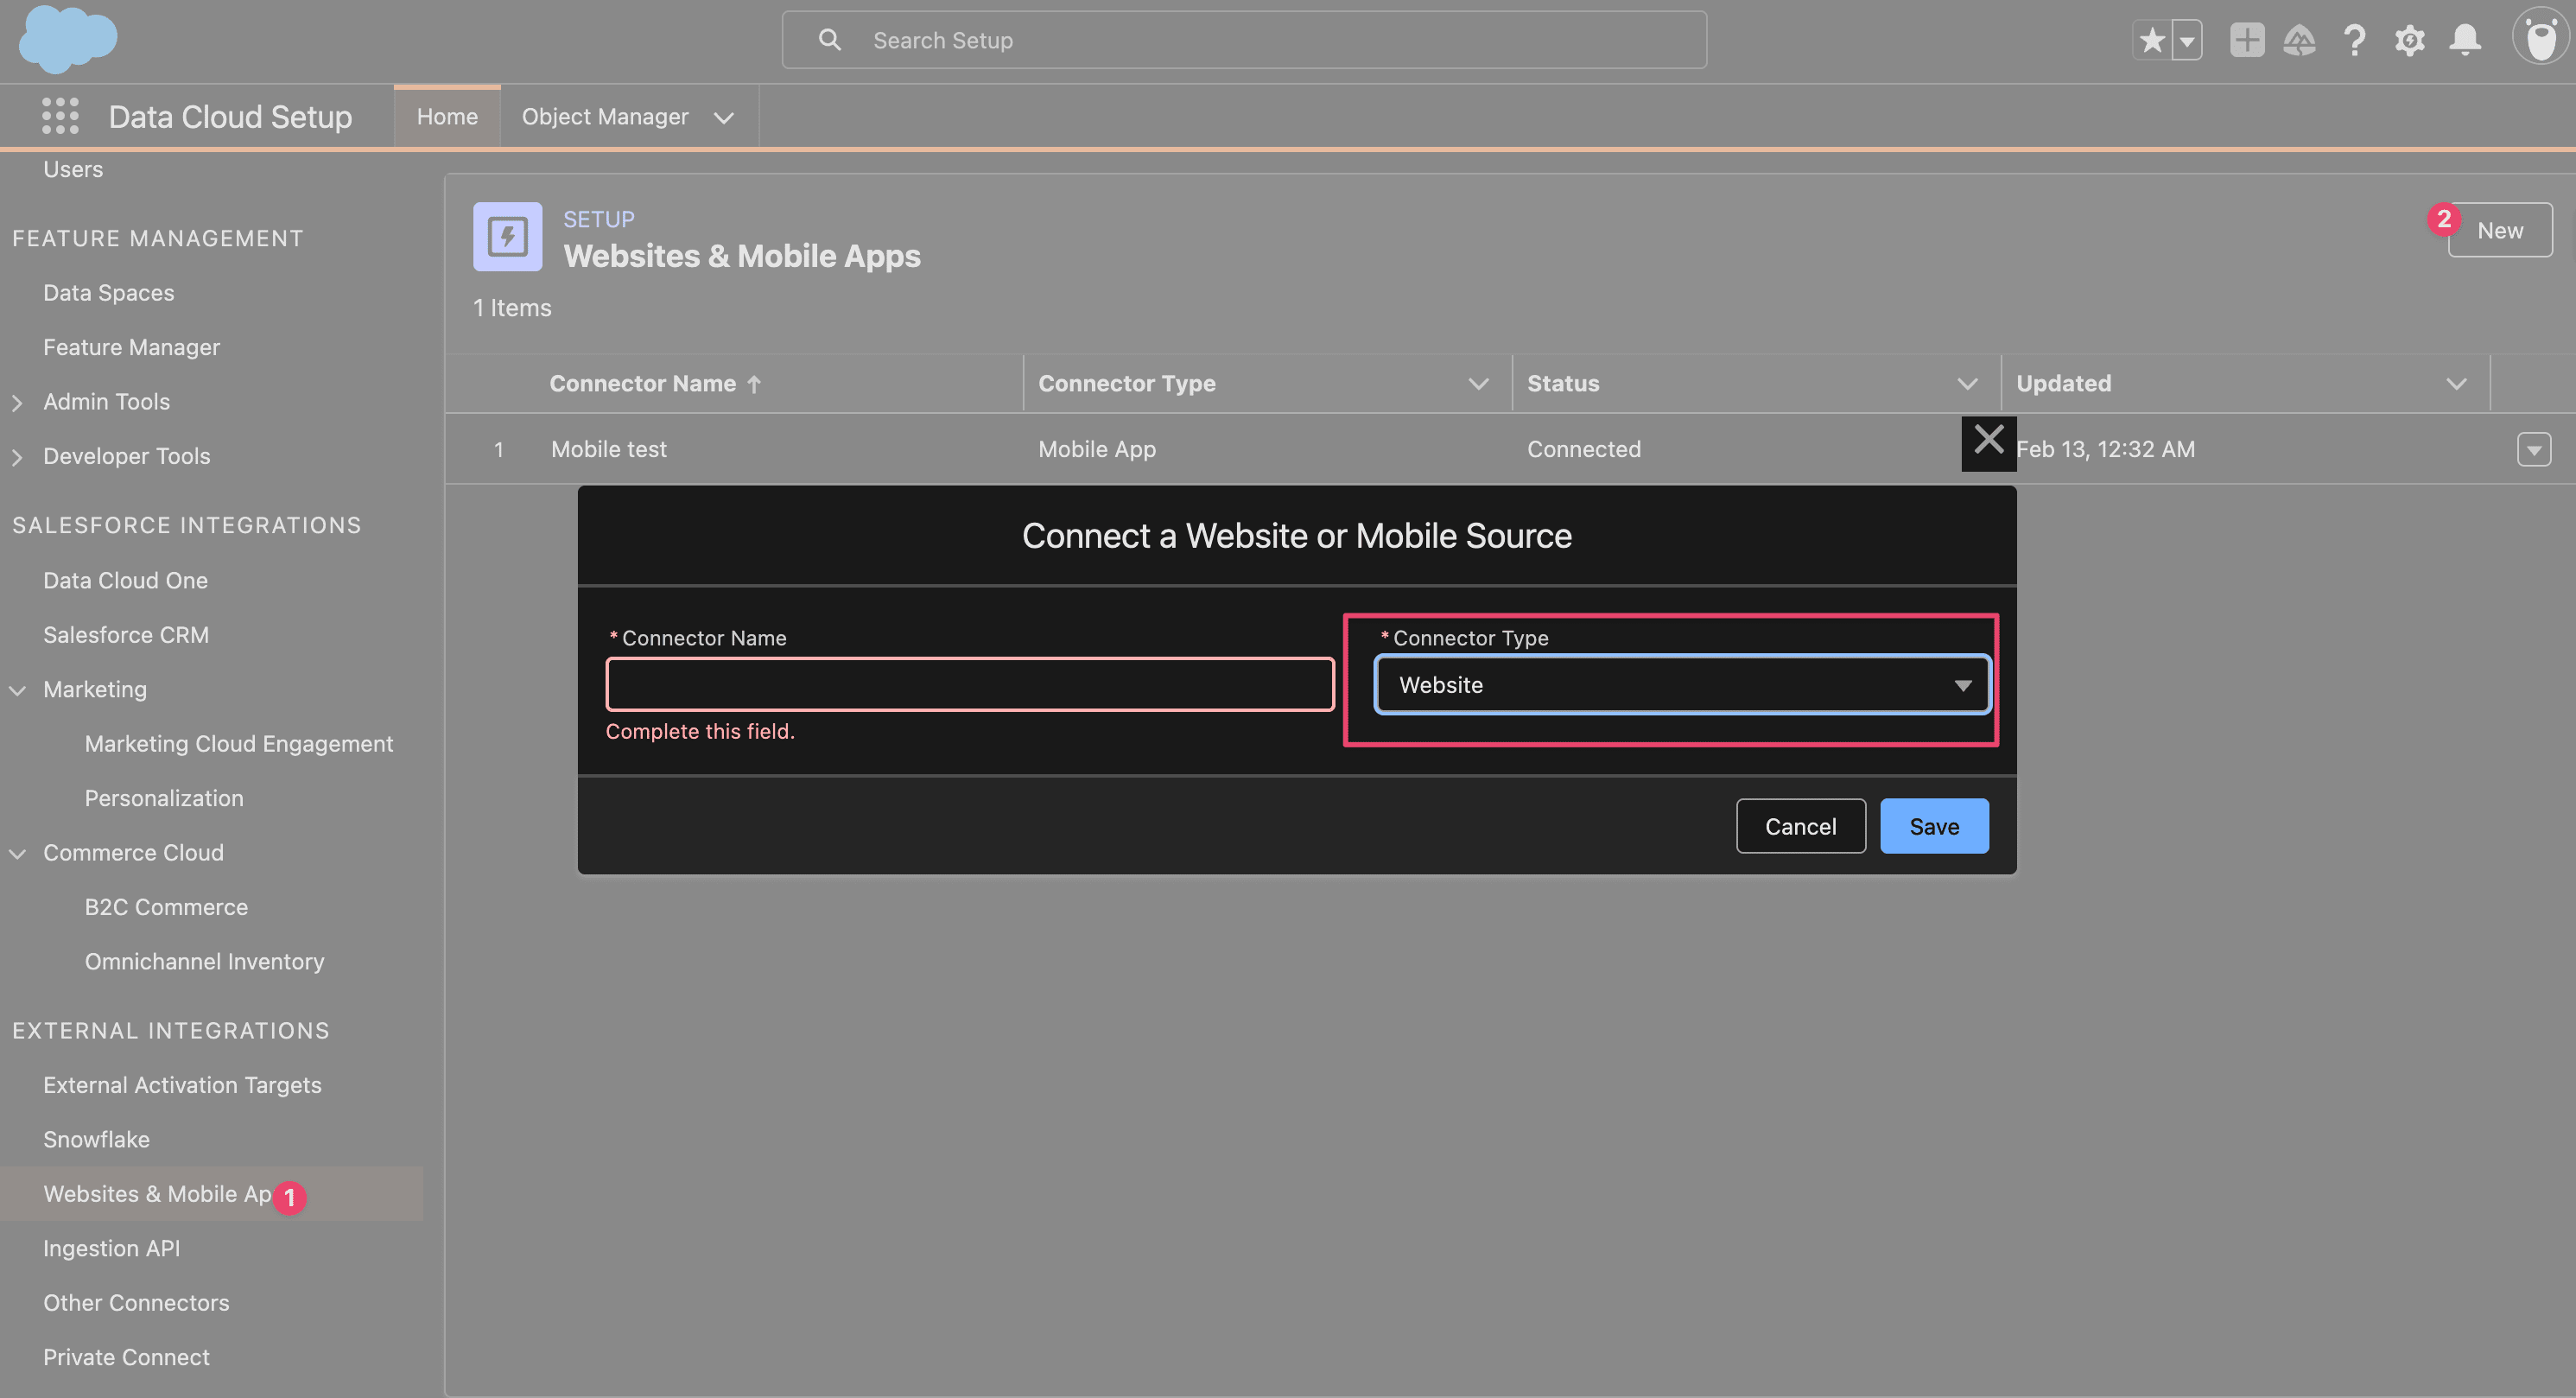Screen dimensions: 2576x1398
Task: Open the Trailhead guidance icon
Action: [2299, 41]
